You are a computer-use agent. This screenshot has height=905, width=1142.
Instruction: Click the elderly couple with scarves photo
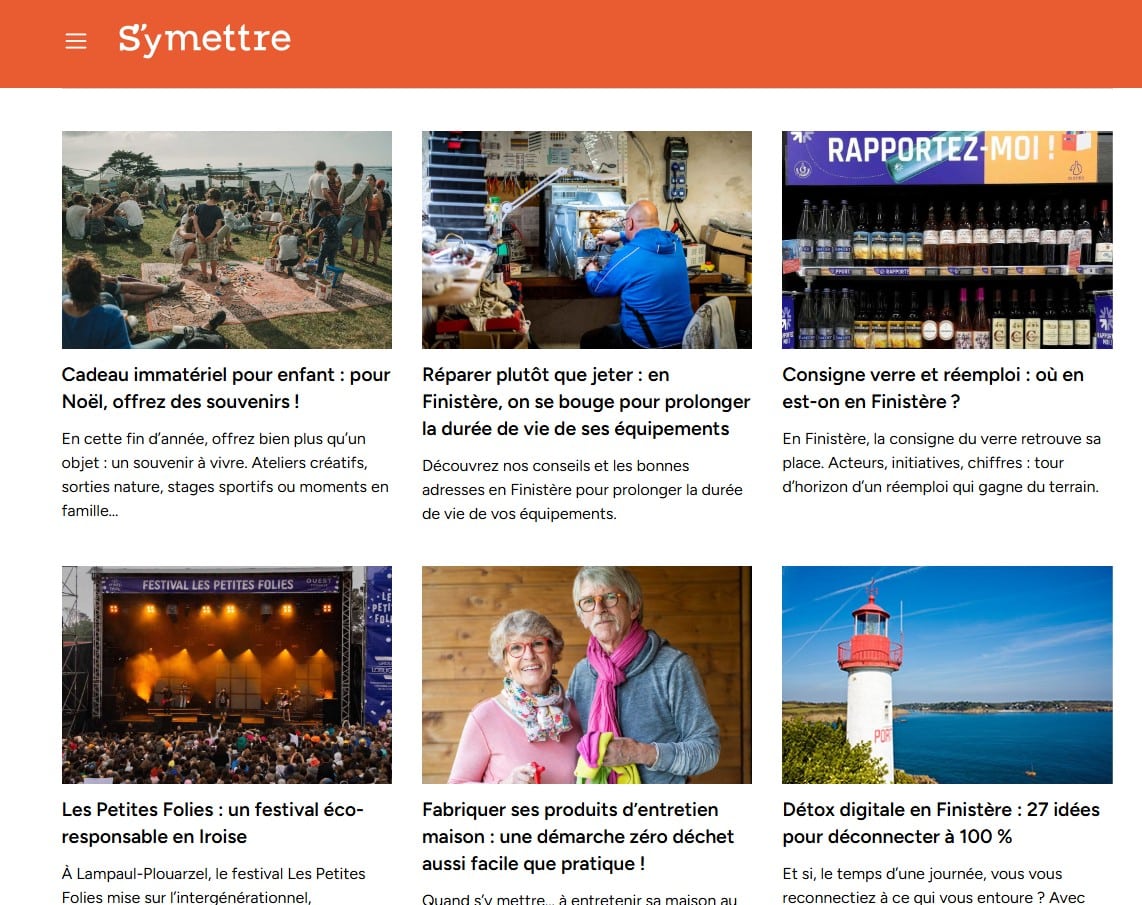[x=586, y=674]
